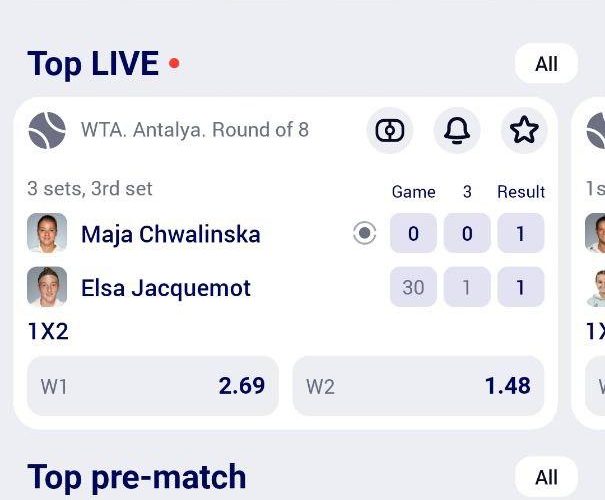This screenshot has width=605, height=500.
Task: Open Elsa Jacquemot's player photo
Action: pyautogui.click(x=47, y=288)
